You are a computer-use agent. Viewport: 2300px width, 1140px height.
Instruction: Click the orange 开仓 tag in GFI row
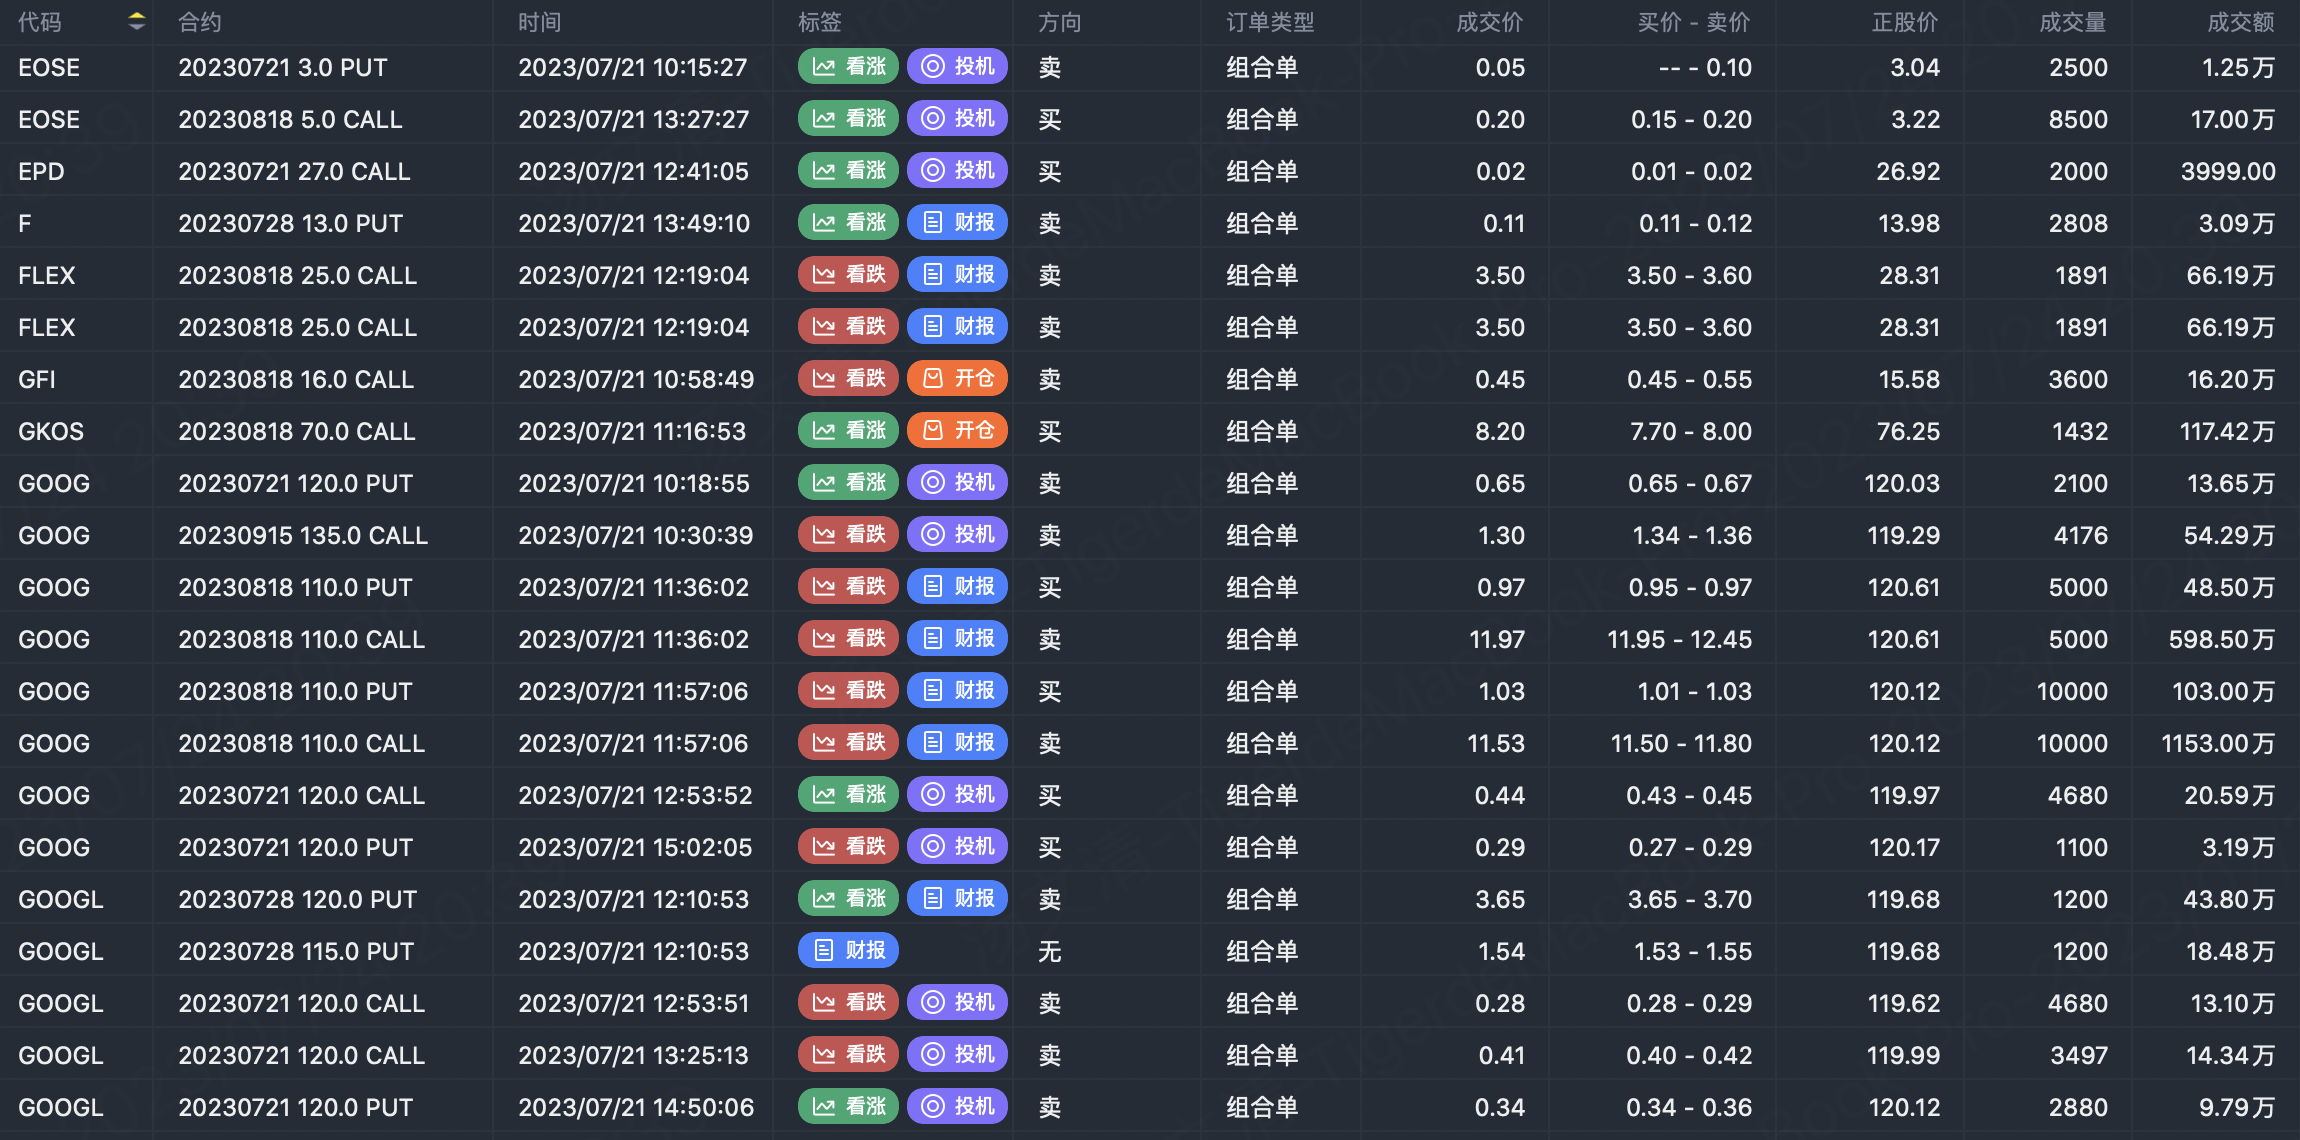click(957, 379)
